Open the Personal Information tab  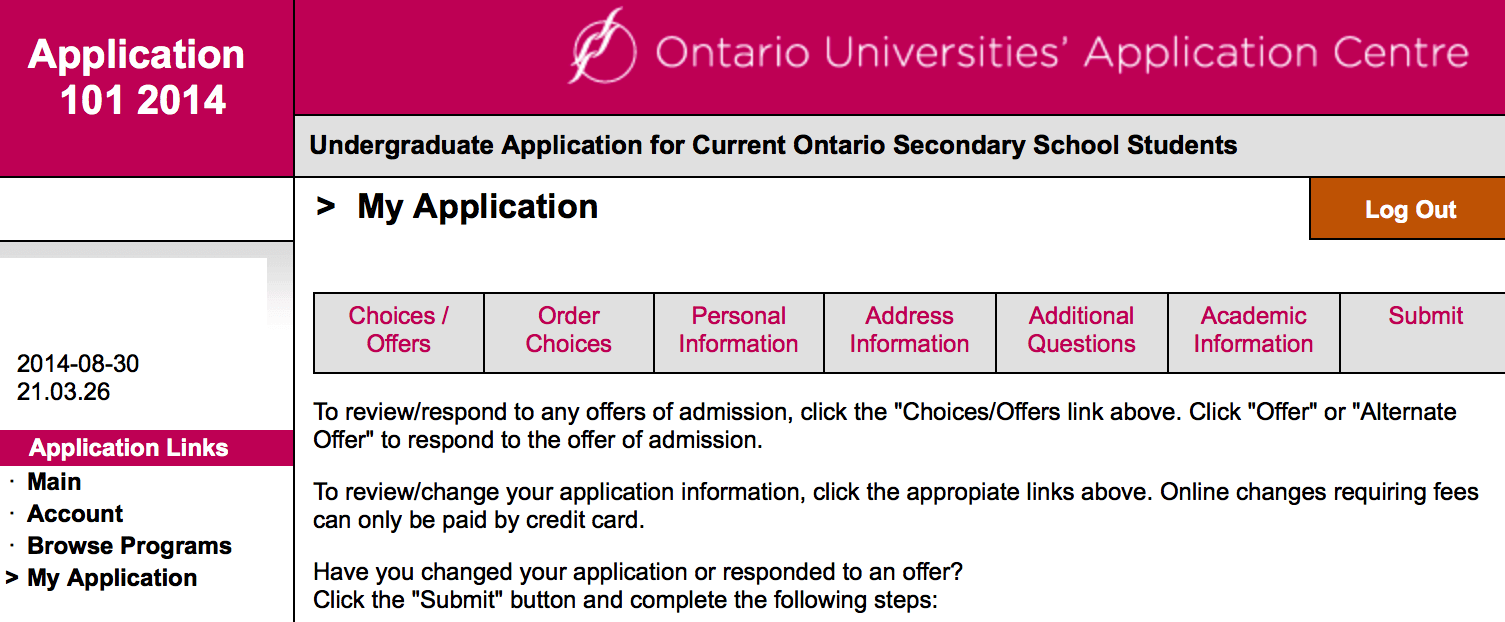tap(738, 330)
